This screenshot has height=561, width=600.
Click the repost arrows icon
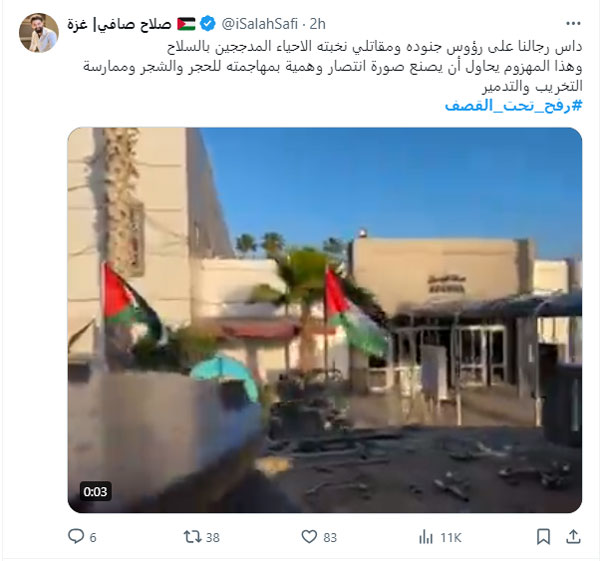[x=192, y=537]
